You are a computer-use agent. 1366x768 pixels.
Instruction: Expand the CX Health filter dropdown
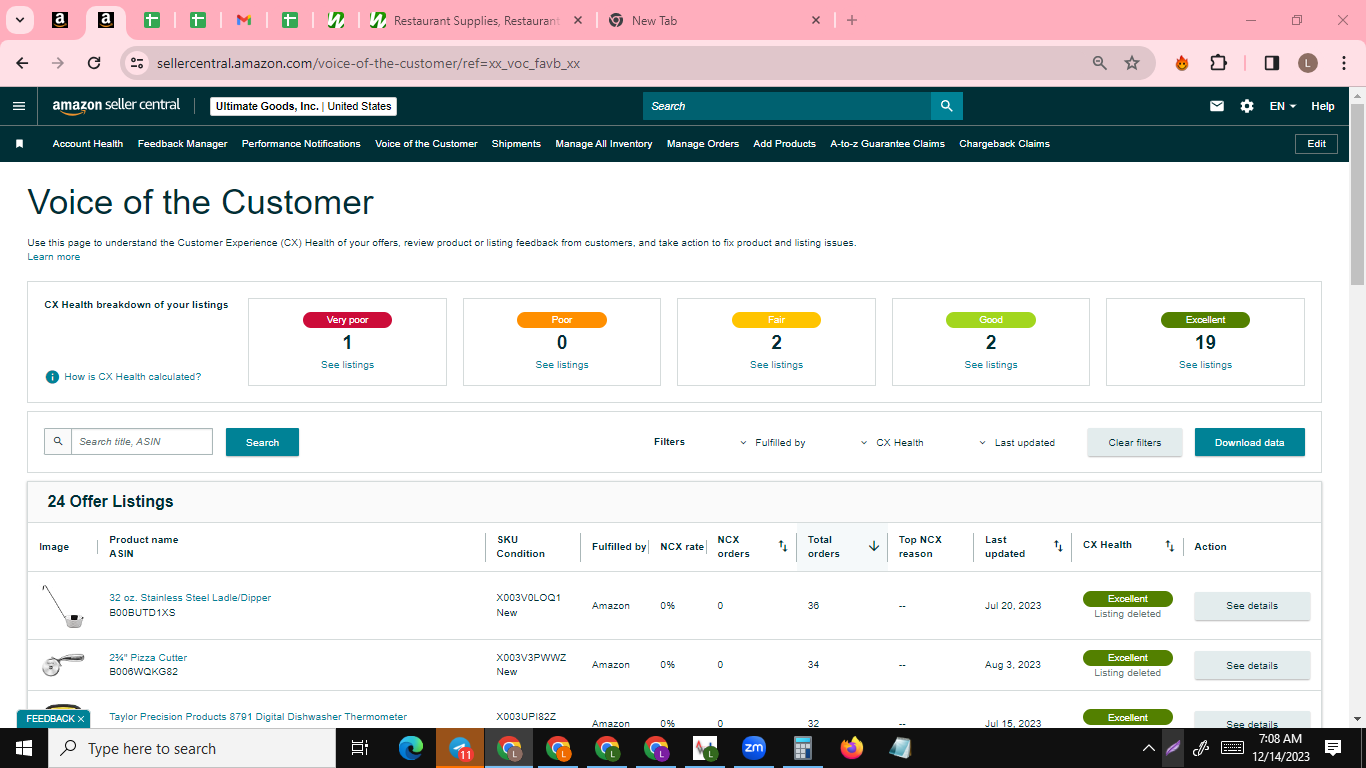(892, 443)
